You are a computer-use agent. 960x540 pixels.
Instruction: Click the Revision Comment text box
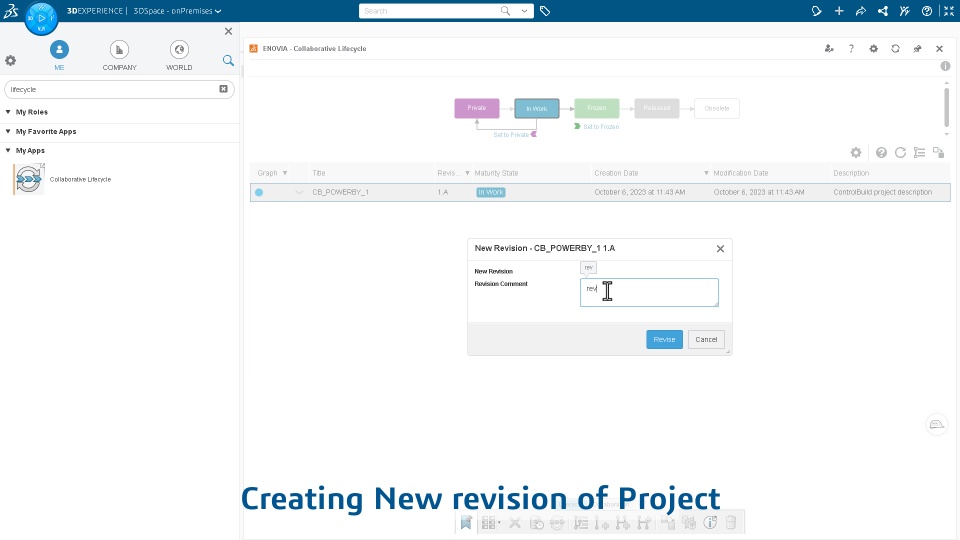pyautogui.click(x=649, y=293)
